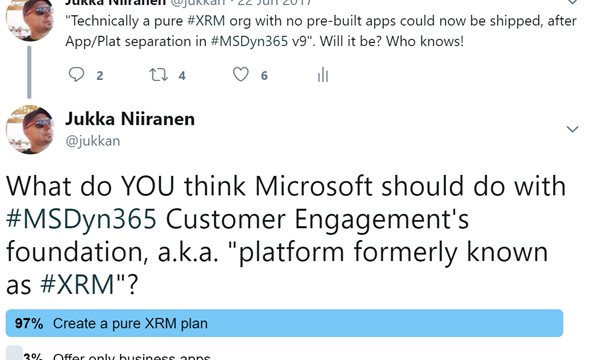Retweet the first tweet via retweet icon

tap(158, 74)
